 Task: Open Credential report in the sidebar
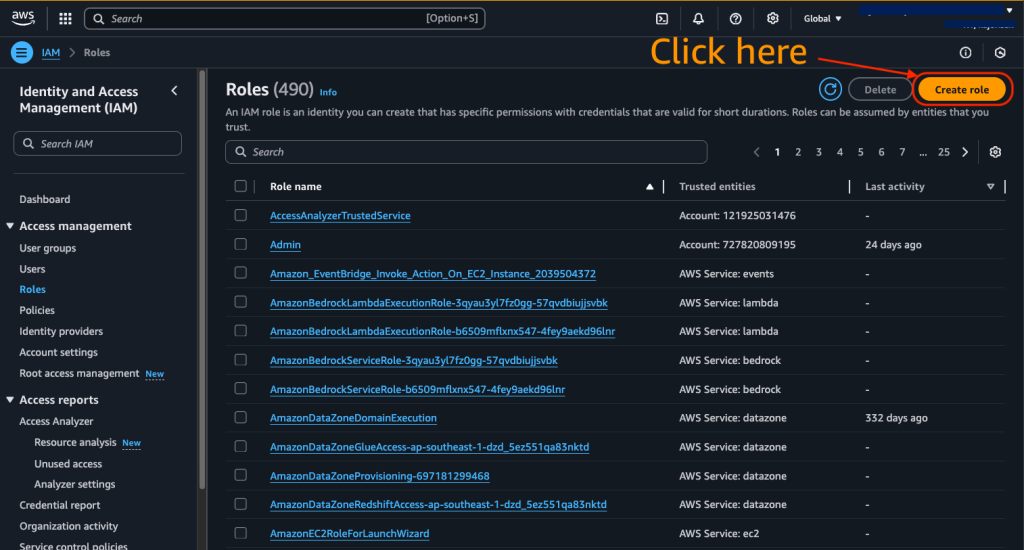59,505
